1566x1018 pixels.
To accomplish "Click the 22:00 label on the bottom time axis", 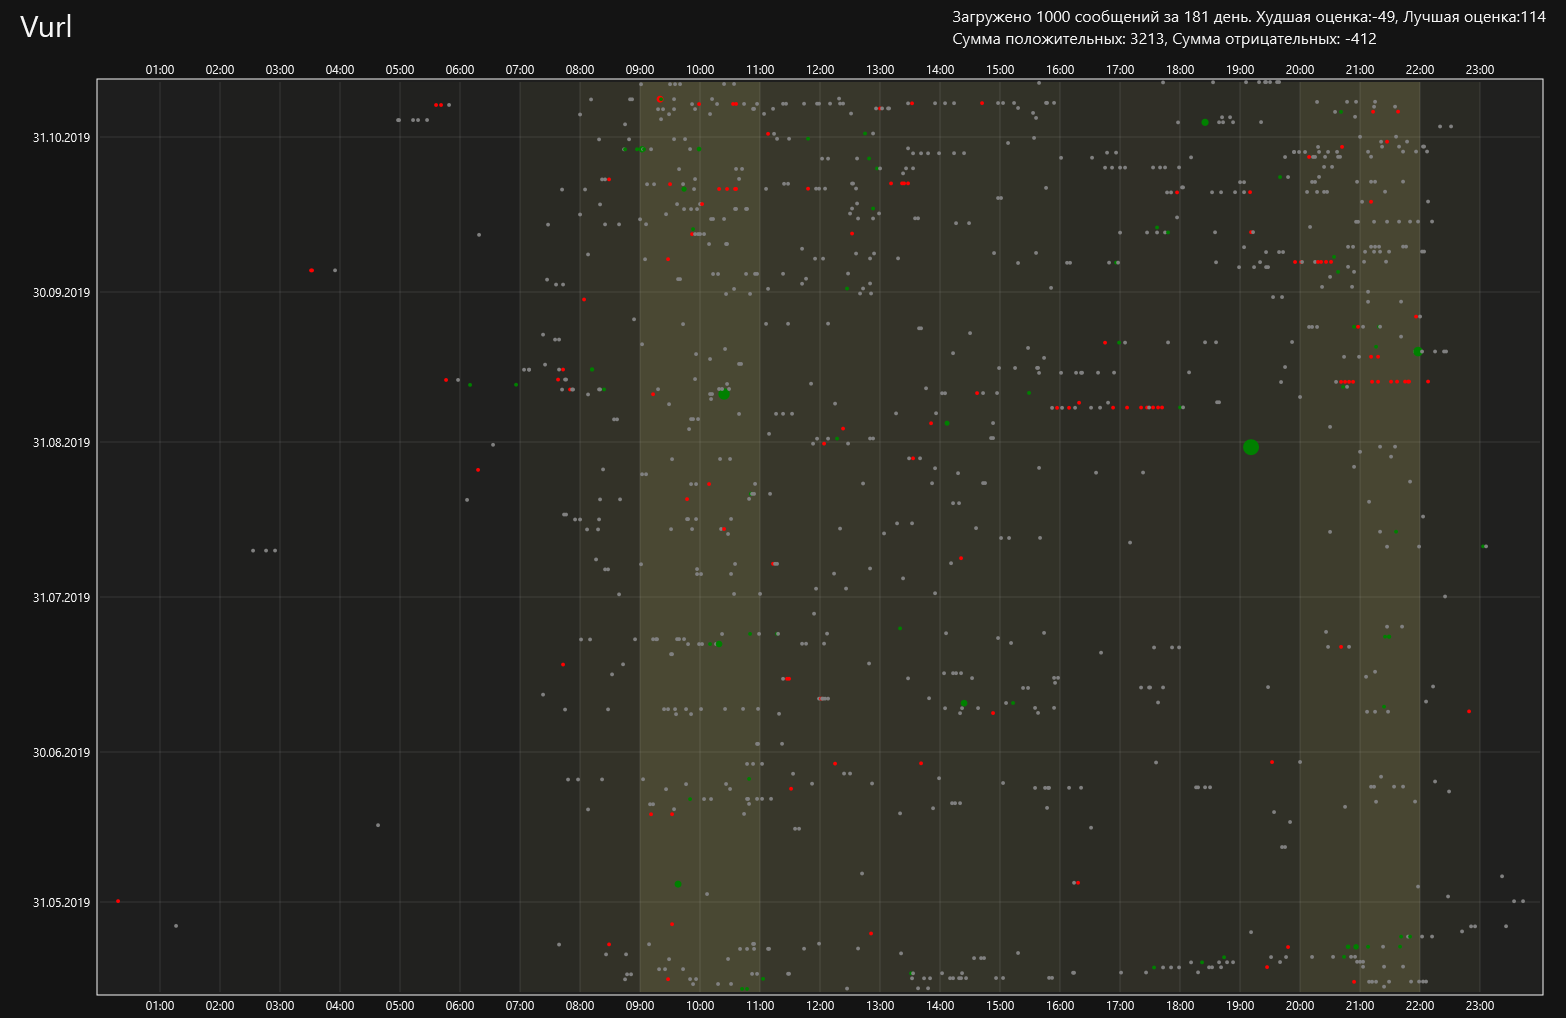I will pyautogui.click(x=1420, y=1005).
